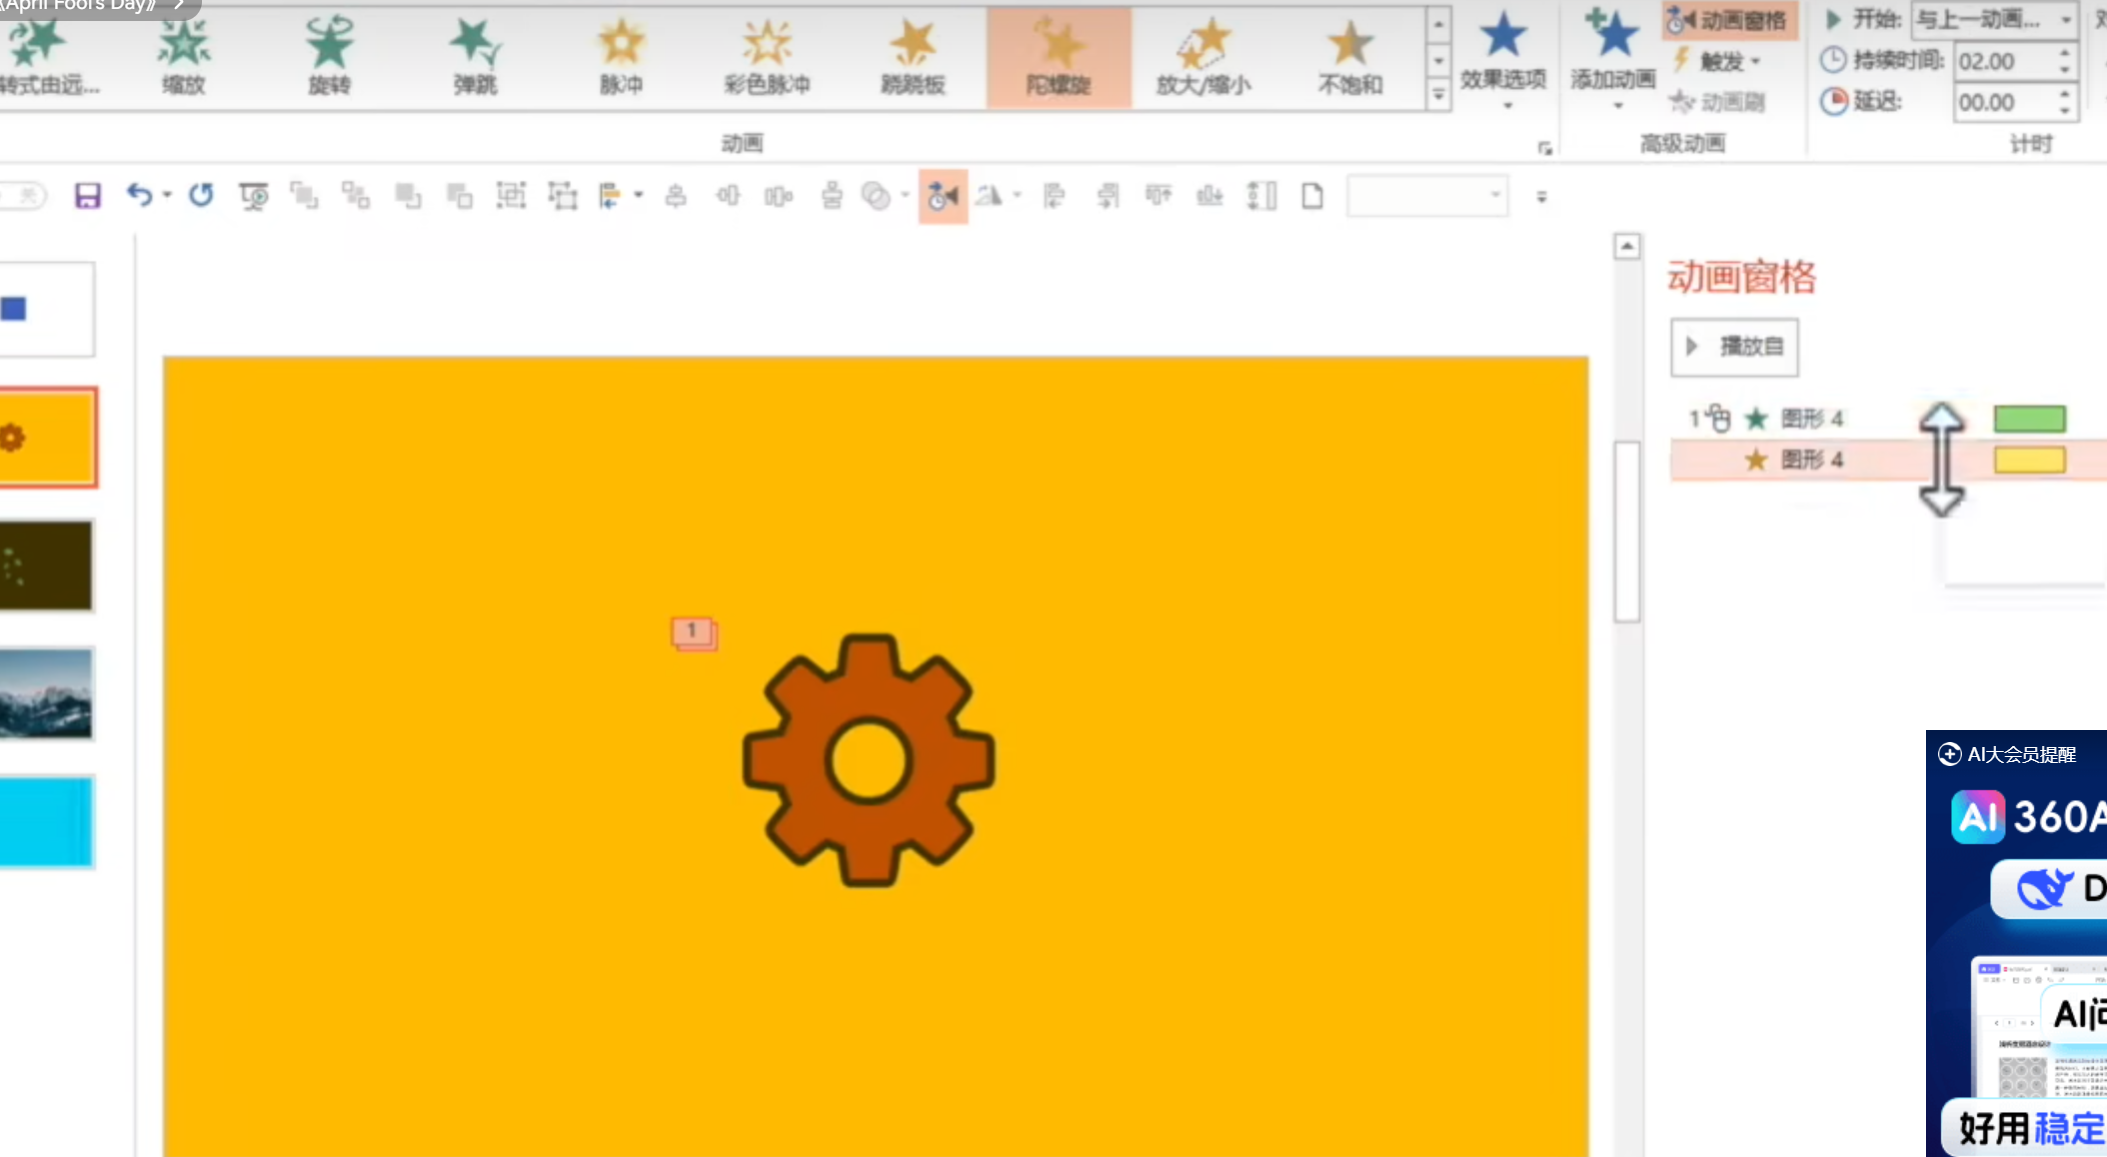Screen dimensions: 2107x1157
Task: Select the 陀螺旋 spin animation effect
Action: pos(1058,56)
